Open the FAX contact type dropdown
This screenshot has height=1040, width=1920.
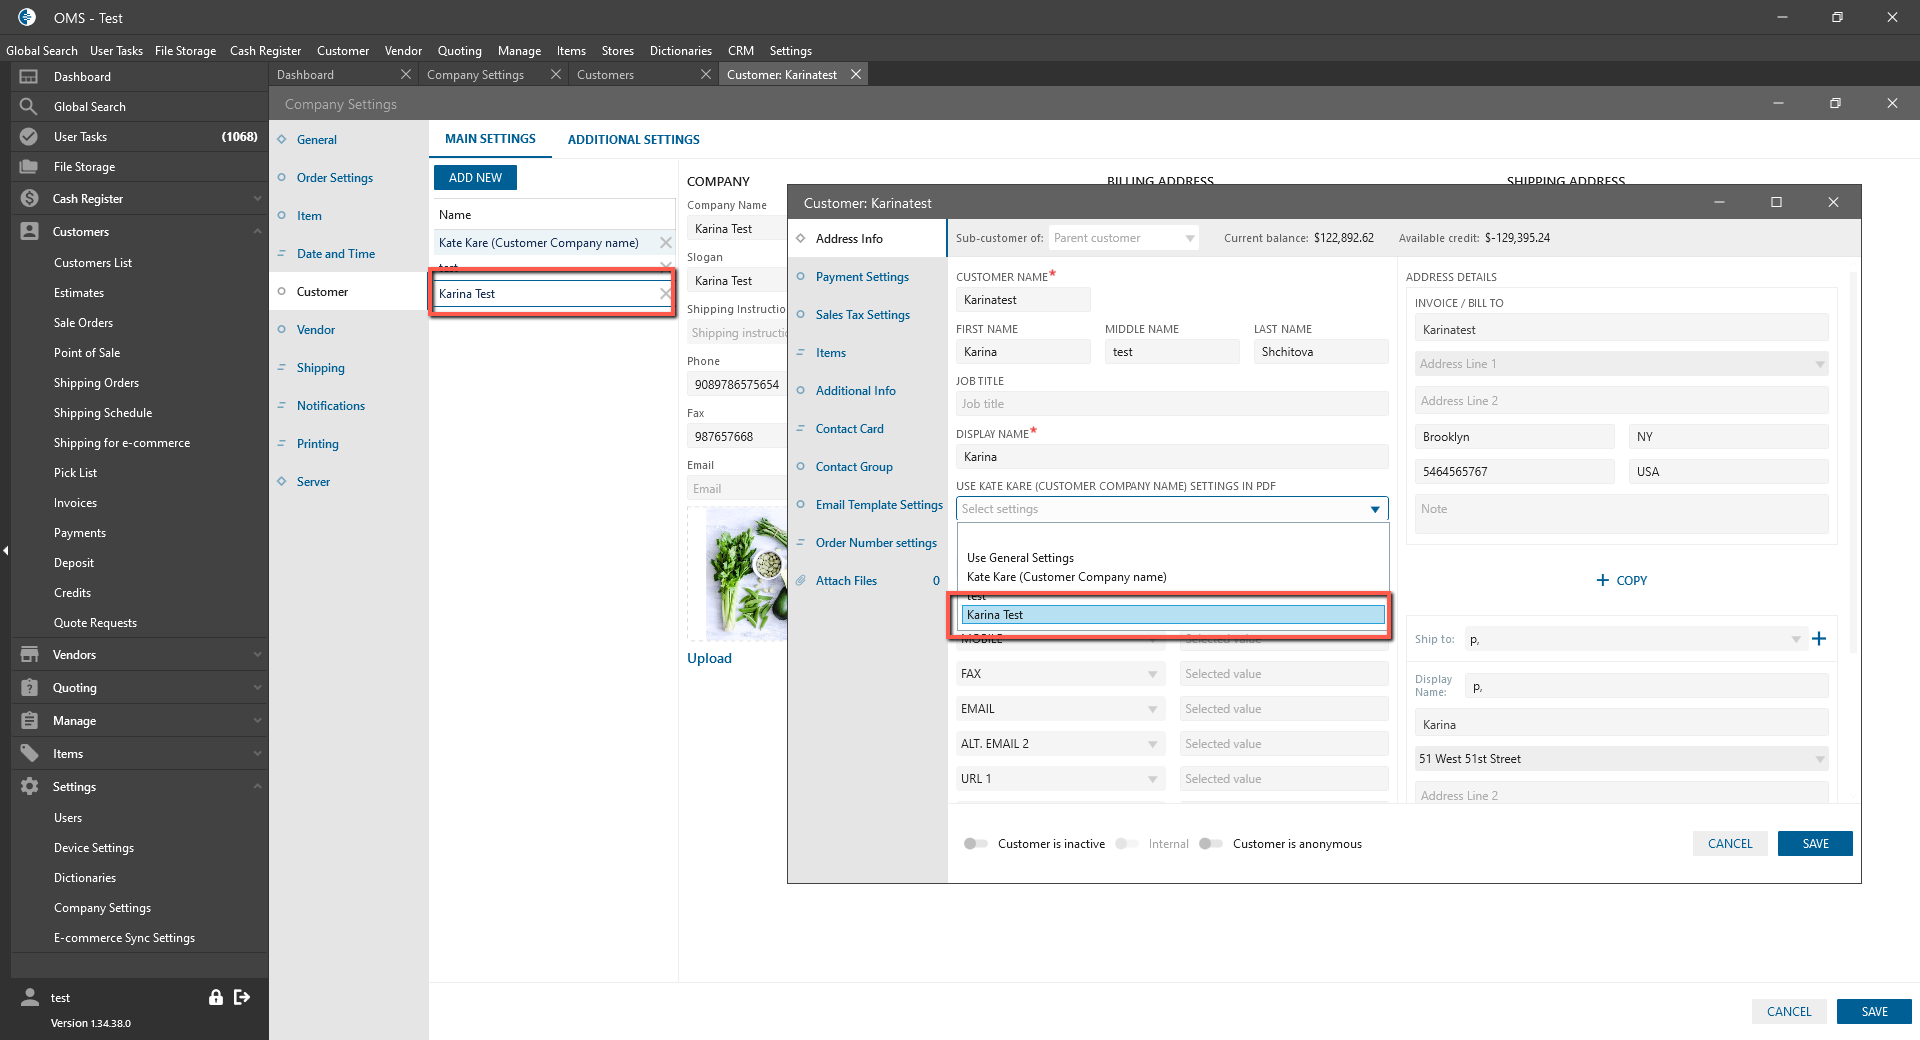[x=1060, y=674]
